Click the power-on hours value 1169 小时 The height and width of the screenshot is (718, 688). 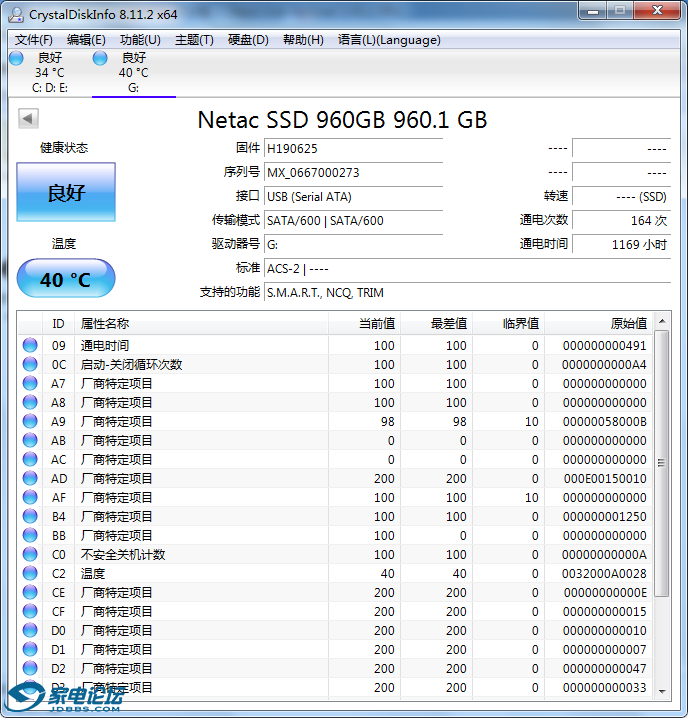click(621, 245)
